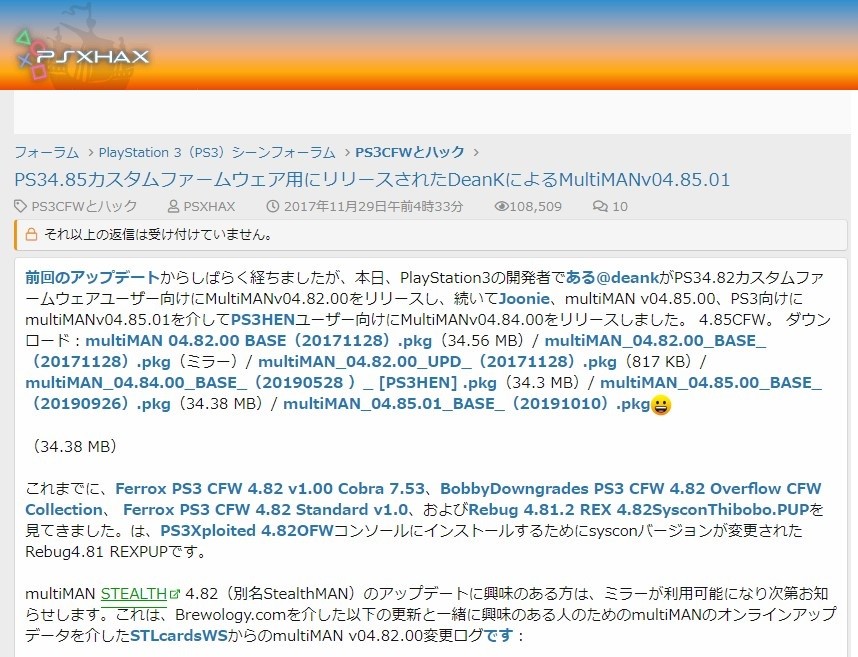Click the (34.3 MB) size text
Screen dimensions: 858x657
tap(542, 382)
